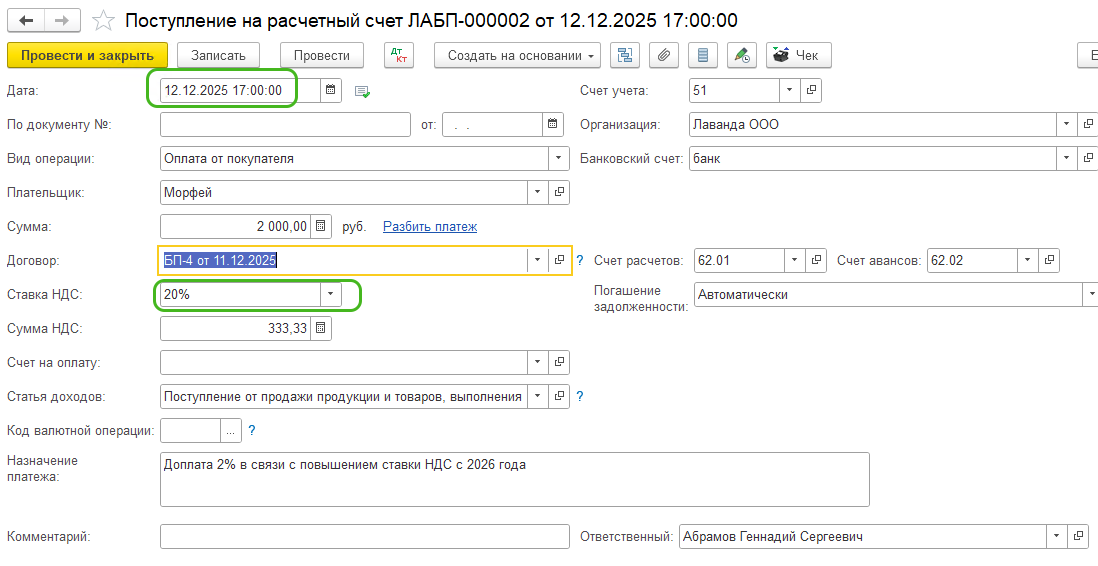The height and width of the screenshot is (566, 1098).
Task: Open calculator for Сумма НДС field
Action: click(321, 328)
